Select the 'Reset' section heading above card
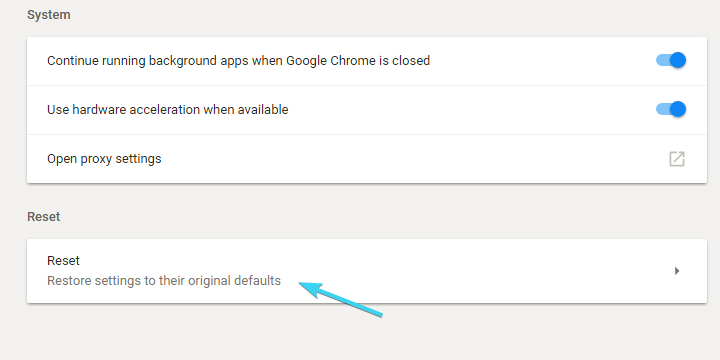This screenshot has width=720, height=360. point(44,216)
